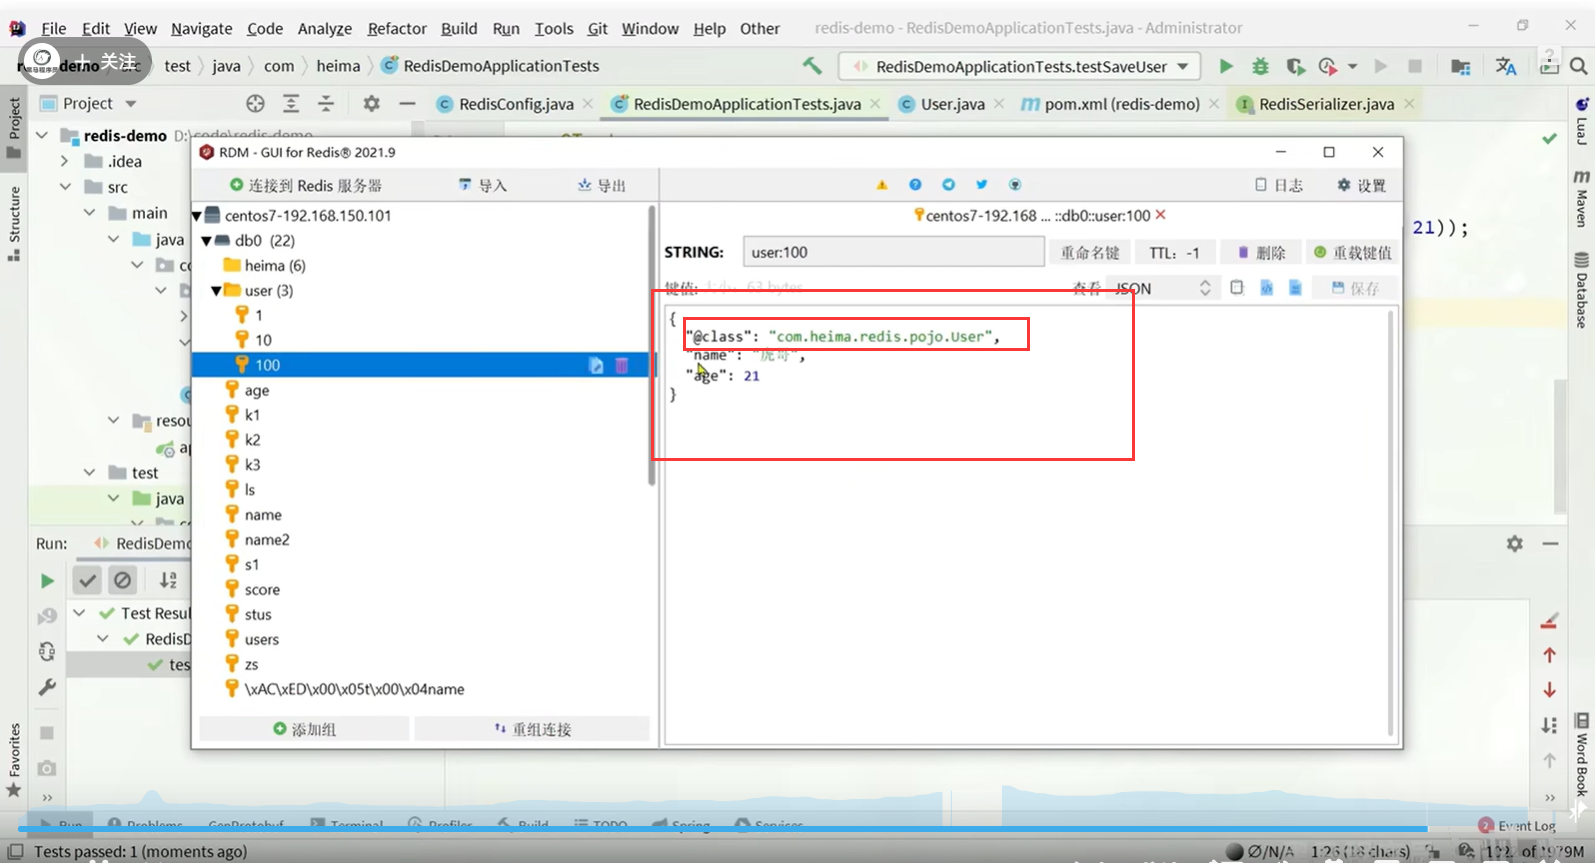Open the Refactor menu
Image resolution: width=1595 pixels, height=863 pixels.
pyautogui.click(x=397, y=28)
